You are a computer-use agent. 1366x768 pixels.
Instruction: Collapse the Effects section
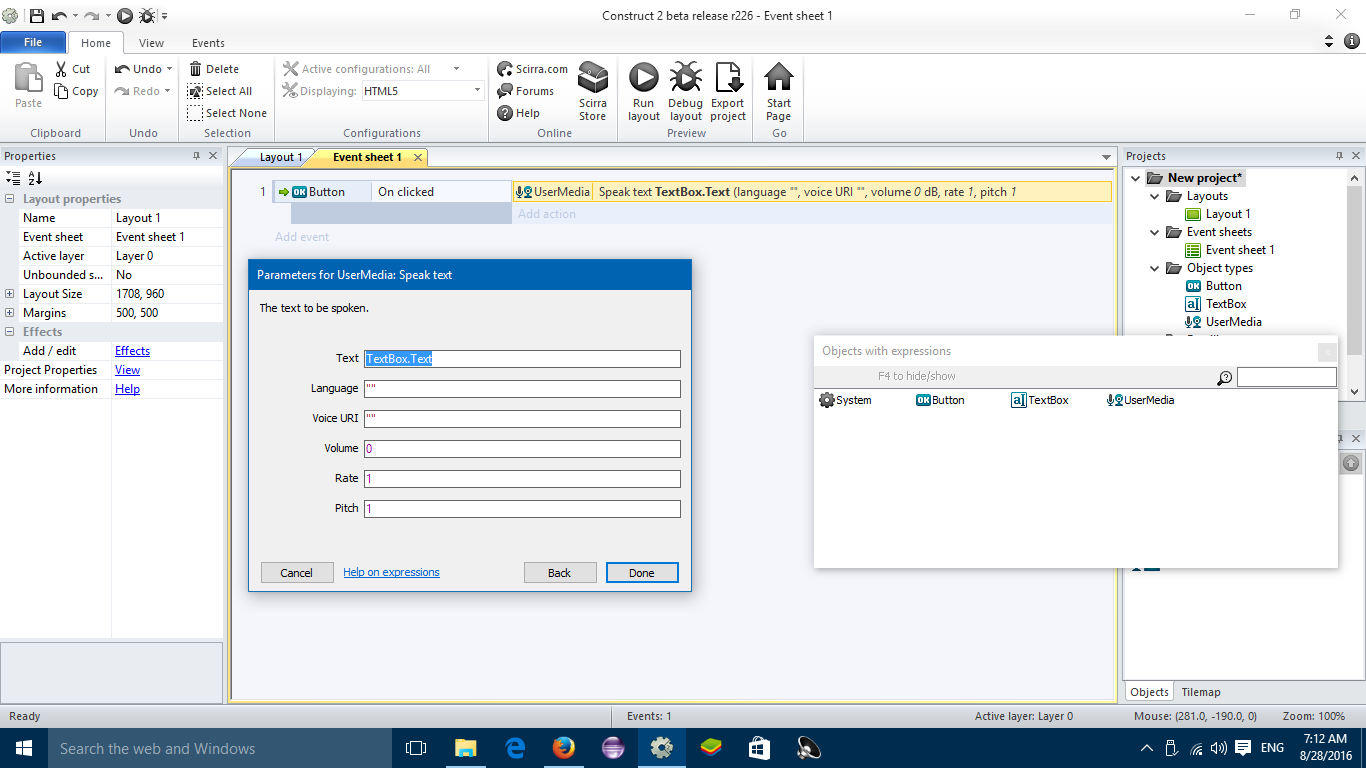coord(10,332)
